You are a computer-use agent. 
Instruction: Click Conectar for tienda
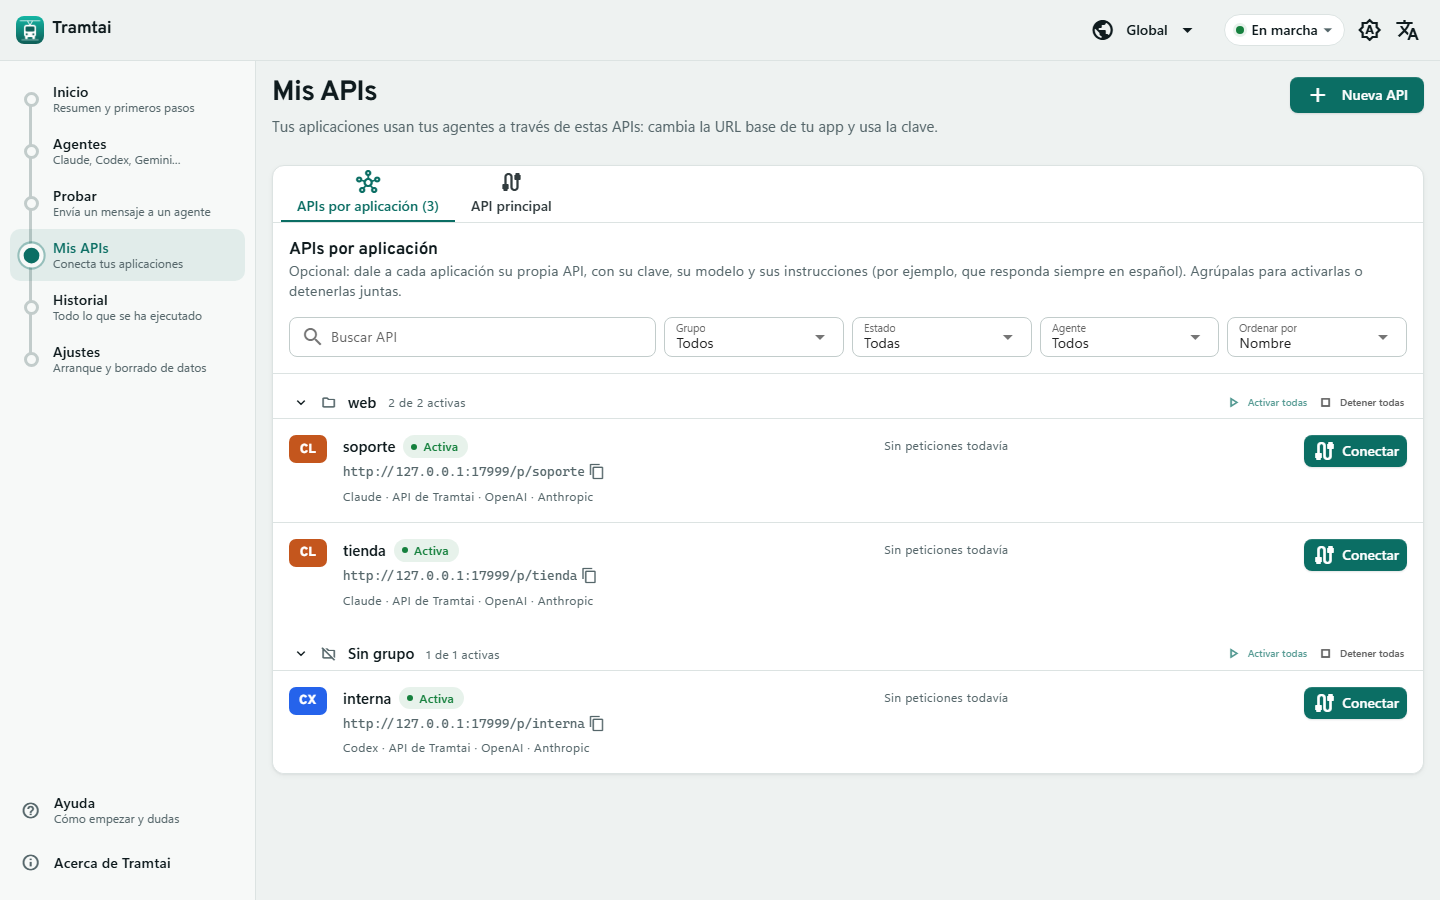[1355, 555]
